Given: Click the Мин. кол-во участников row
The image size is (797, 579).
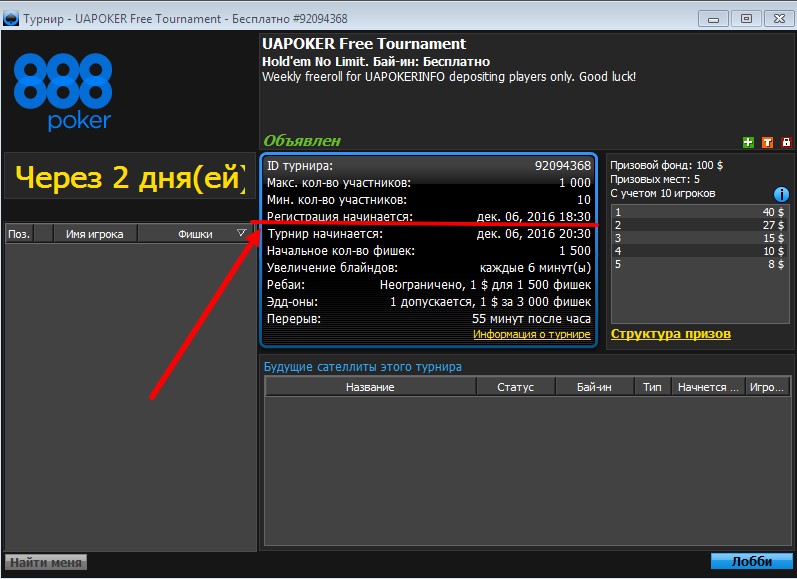Looking at the screenshot, I should pyautogui.click(x=428, y=200).
